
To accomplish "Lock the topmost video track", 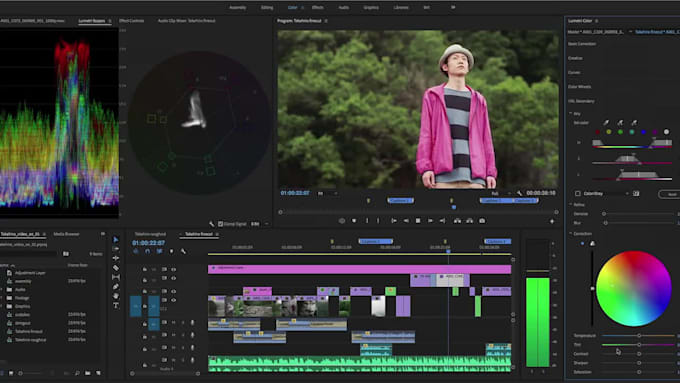I will 144,269.
